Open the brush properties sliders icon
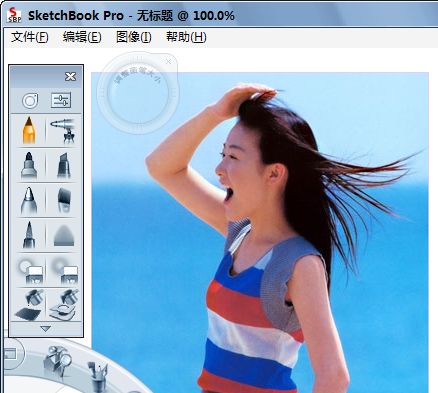 tap(61, 100)
